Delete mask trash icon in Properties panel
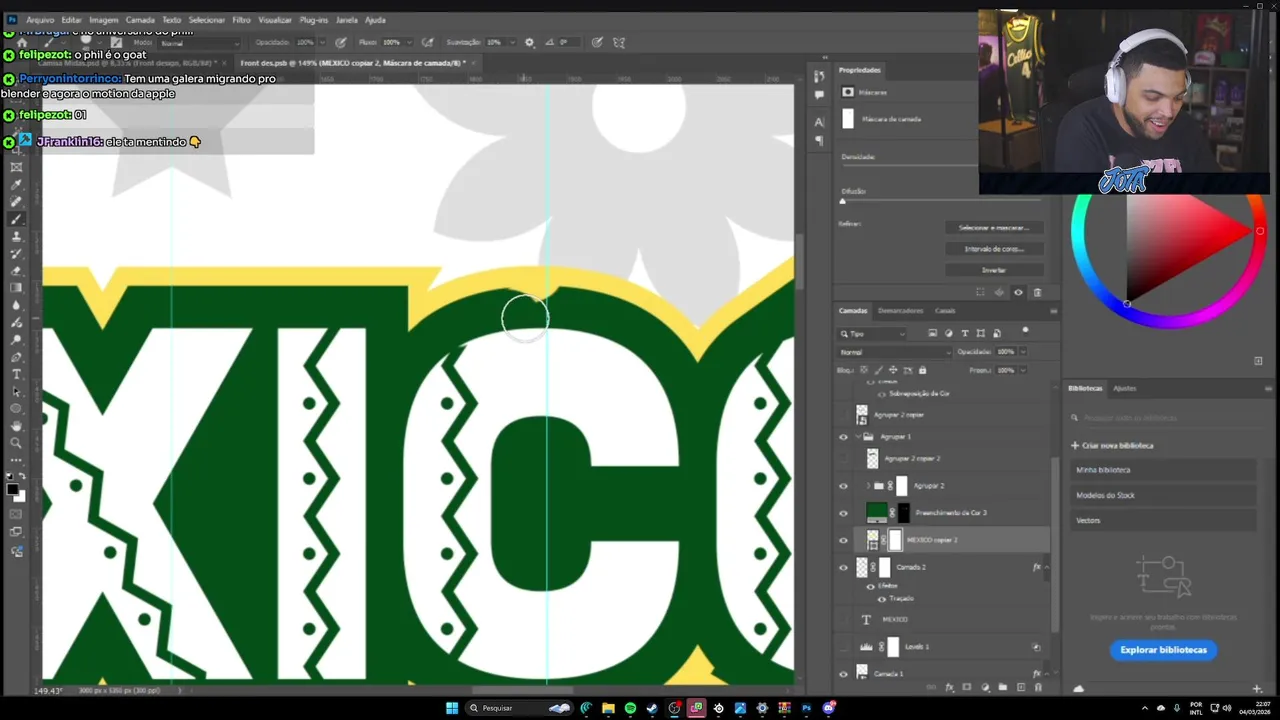Viewport: 1280px width, 720px height. [x=1037, y=292]
